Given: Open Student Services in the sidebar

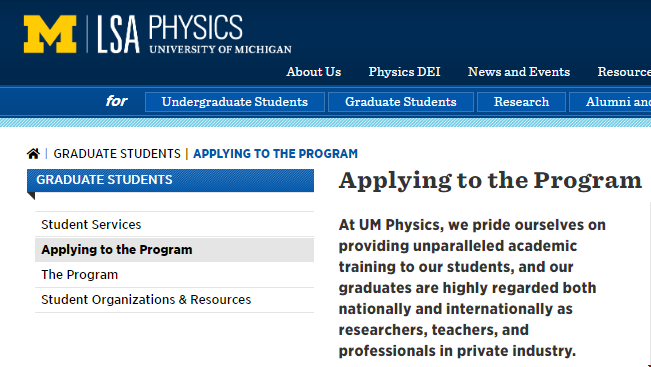Looking at the screenshot, I should pos(174,225).
